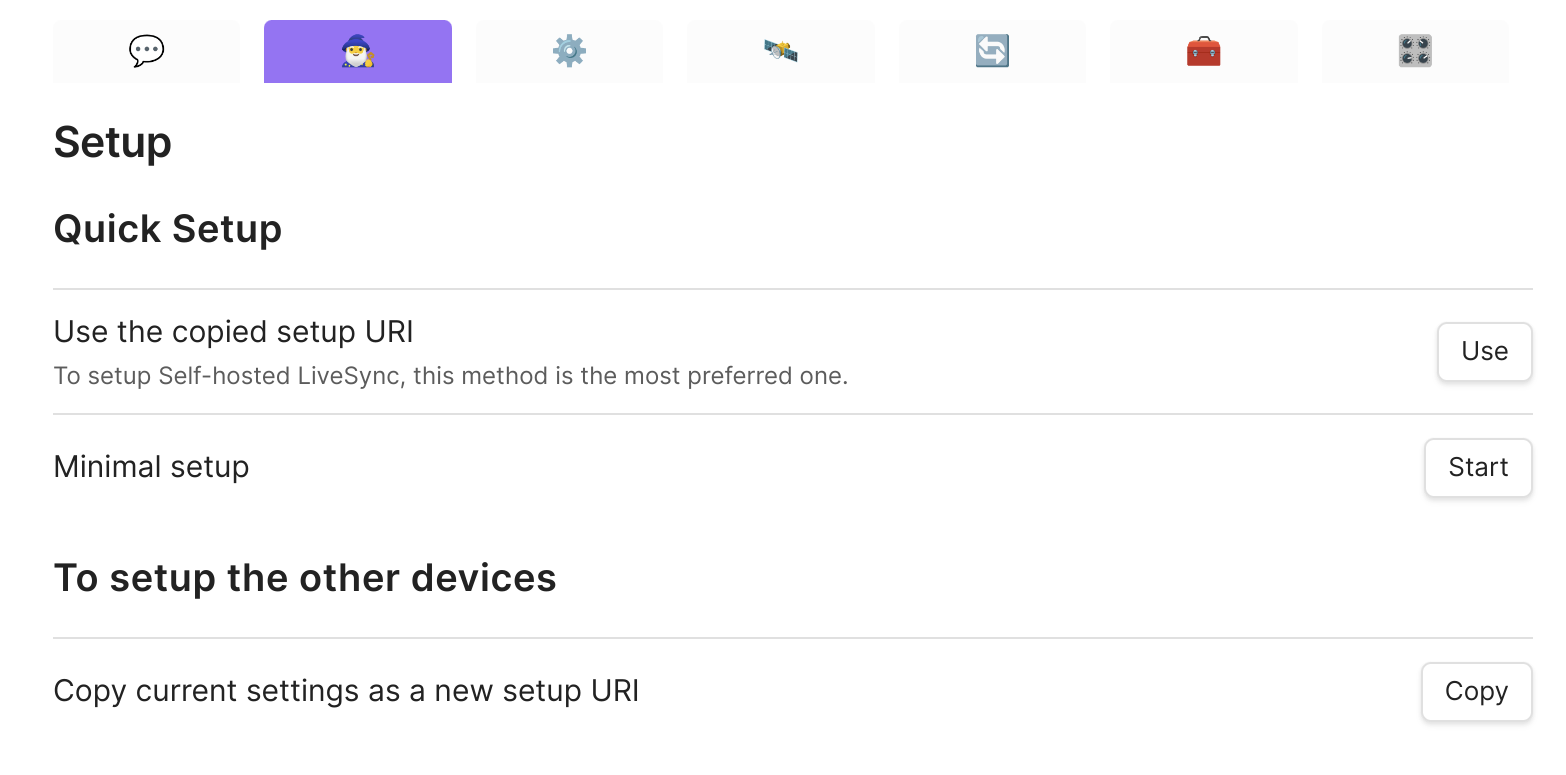Screen dimensions: 1566x775
Task: Open the speech bubble update info tab
Action: 146,51
